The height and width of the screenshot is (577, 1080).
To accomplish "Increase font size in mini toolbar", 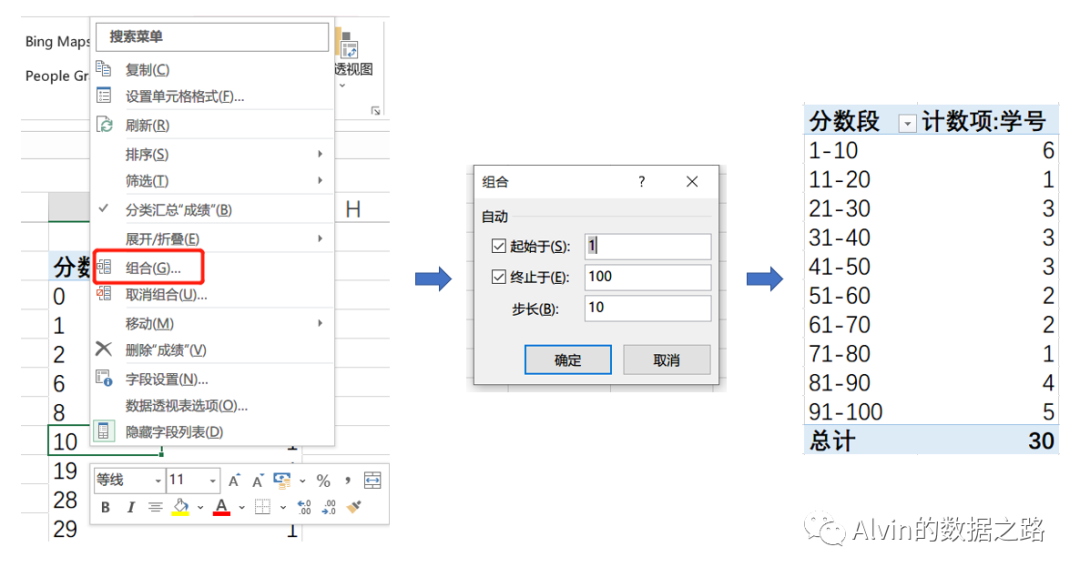I will [235, 481].
